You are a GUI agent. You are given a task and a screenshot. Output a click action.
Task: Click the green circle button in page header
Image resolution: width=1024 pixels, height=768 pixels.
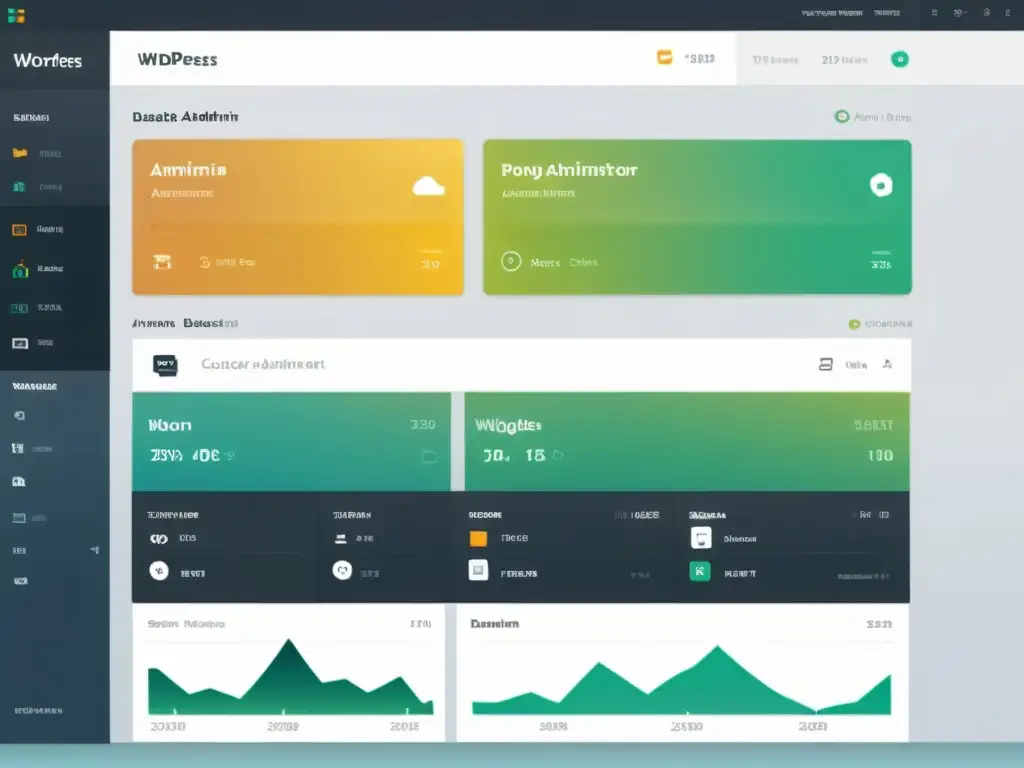coord(900,59)
